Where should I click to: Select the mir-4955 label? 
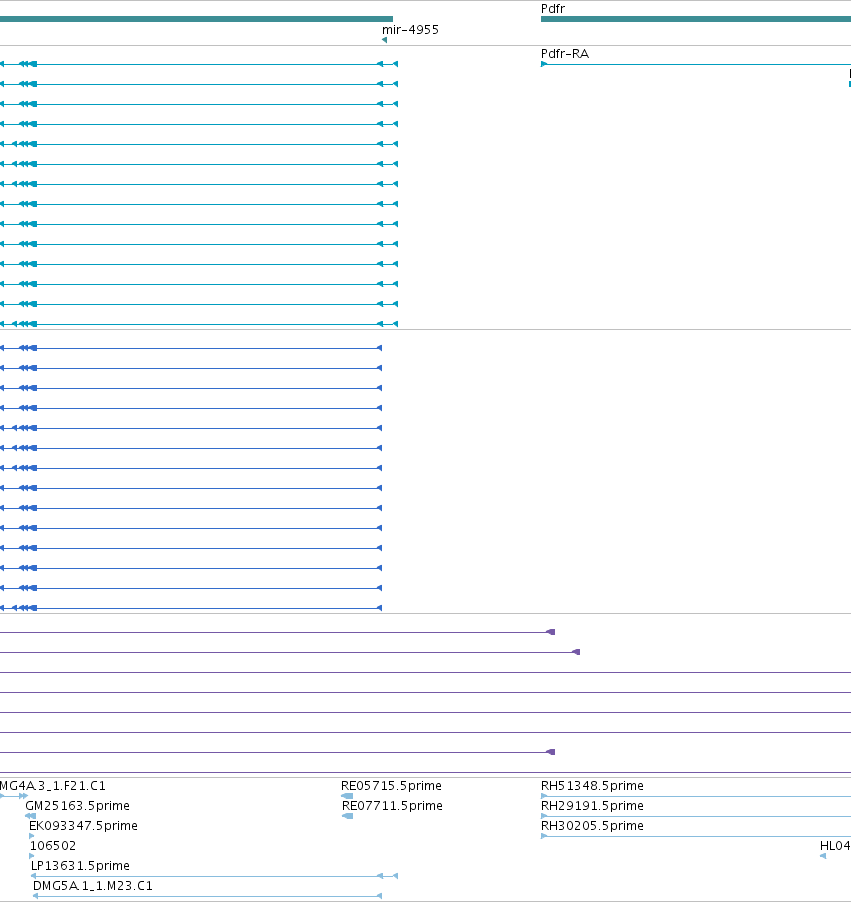(x=410, y=30)
